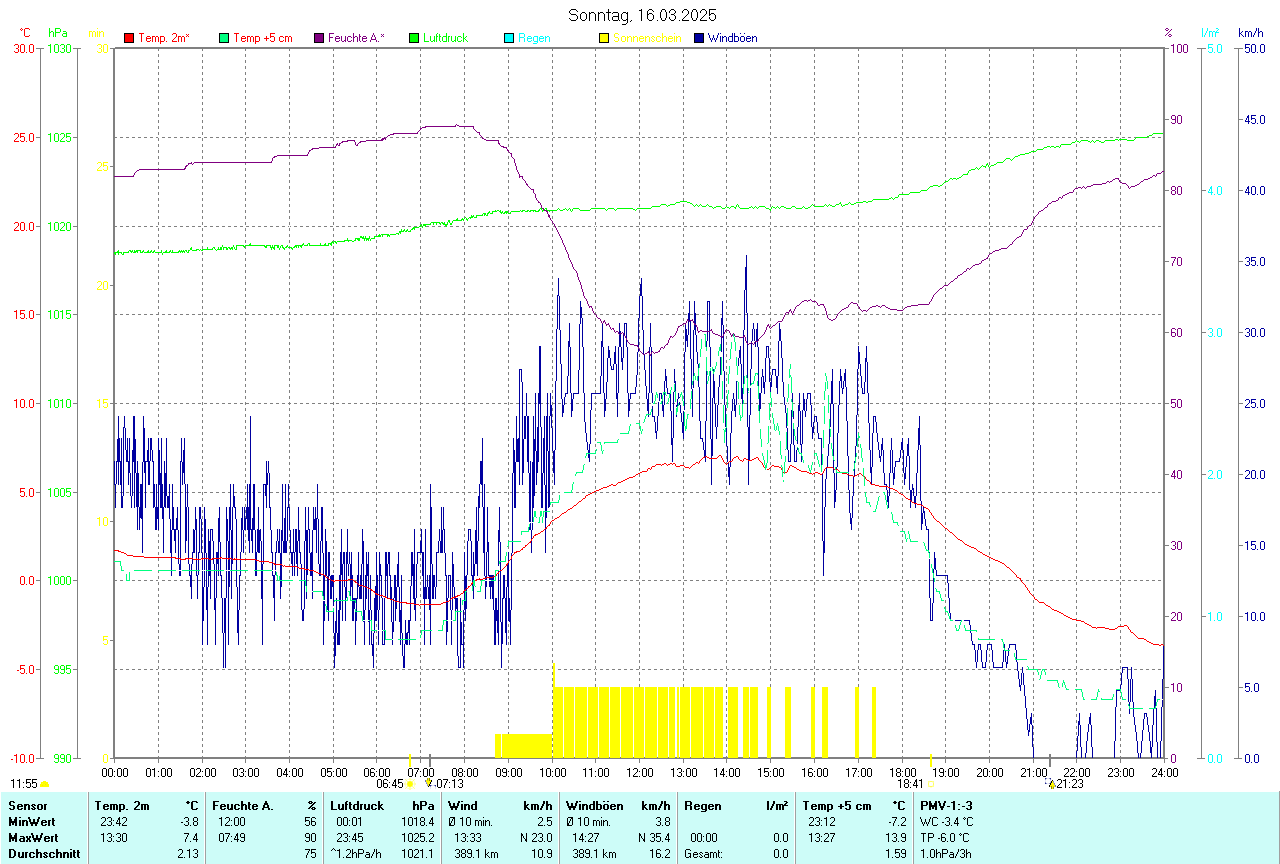Image resolution: width=1280 pixels, height=864 pixels.
Task: Click the Temp +5 cm average 1.59
Action: pyautogui.click(x=896, y=854)
